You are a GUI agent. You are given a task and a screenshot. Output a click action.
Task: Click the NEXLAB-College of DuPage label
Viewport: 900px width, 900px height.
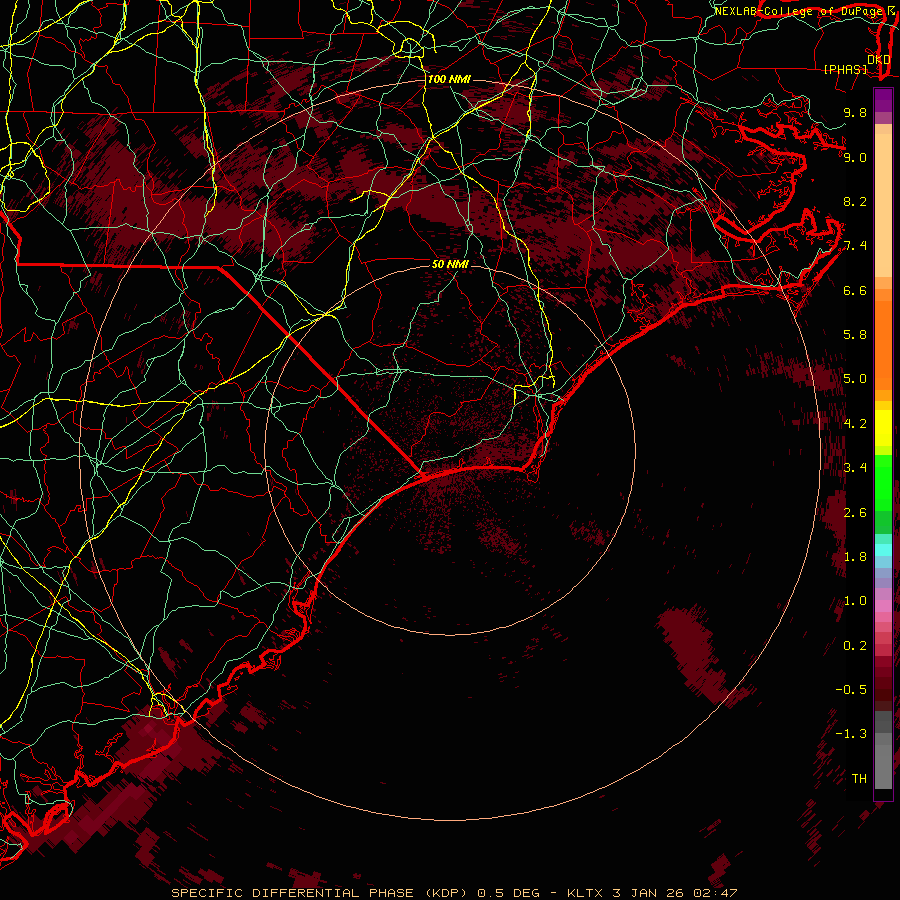[801, 11]
